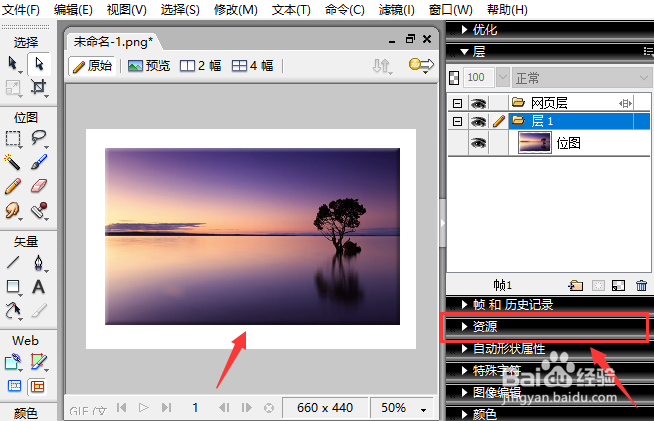Viewport: 654px width, 421px height.
Task: Select the Pencil tool
Action: click(x=13, y=186)
